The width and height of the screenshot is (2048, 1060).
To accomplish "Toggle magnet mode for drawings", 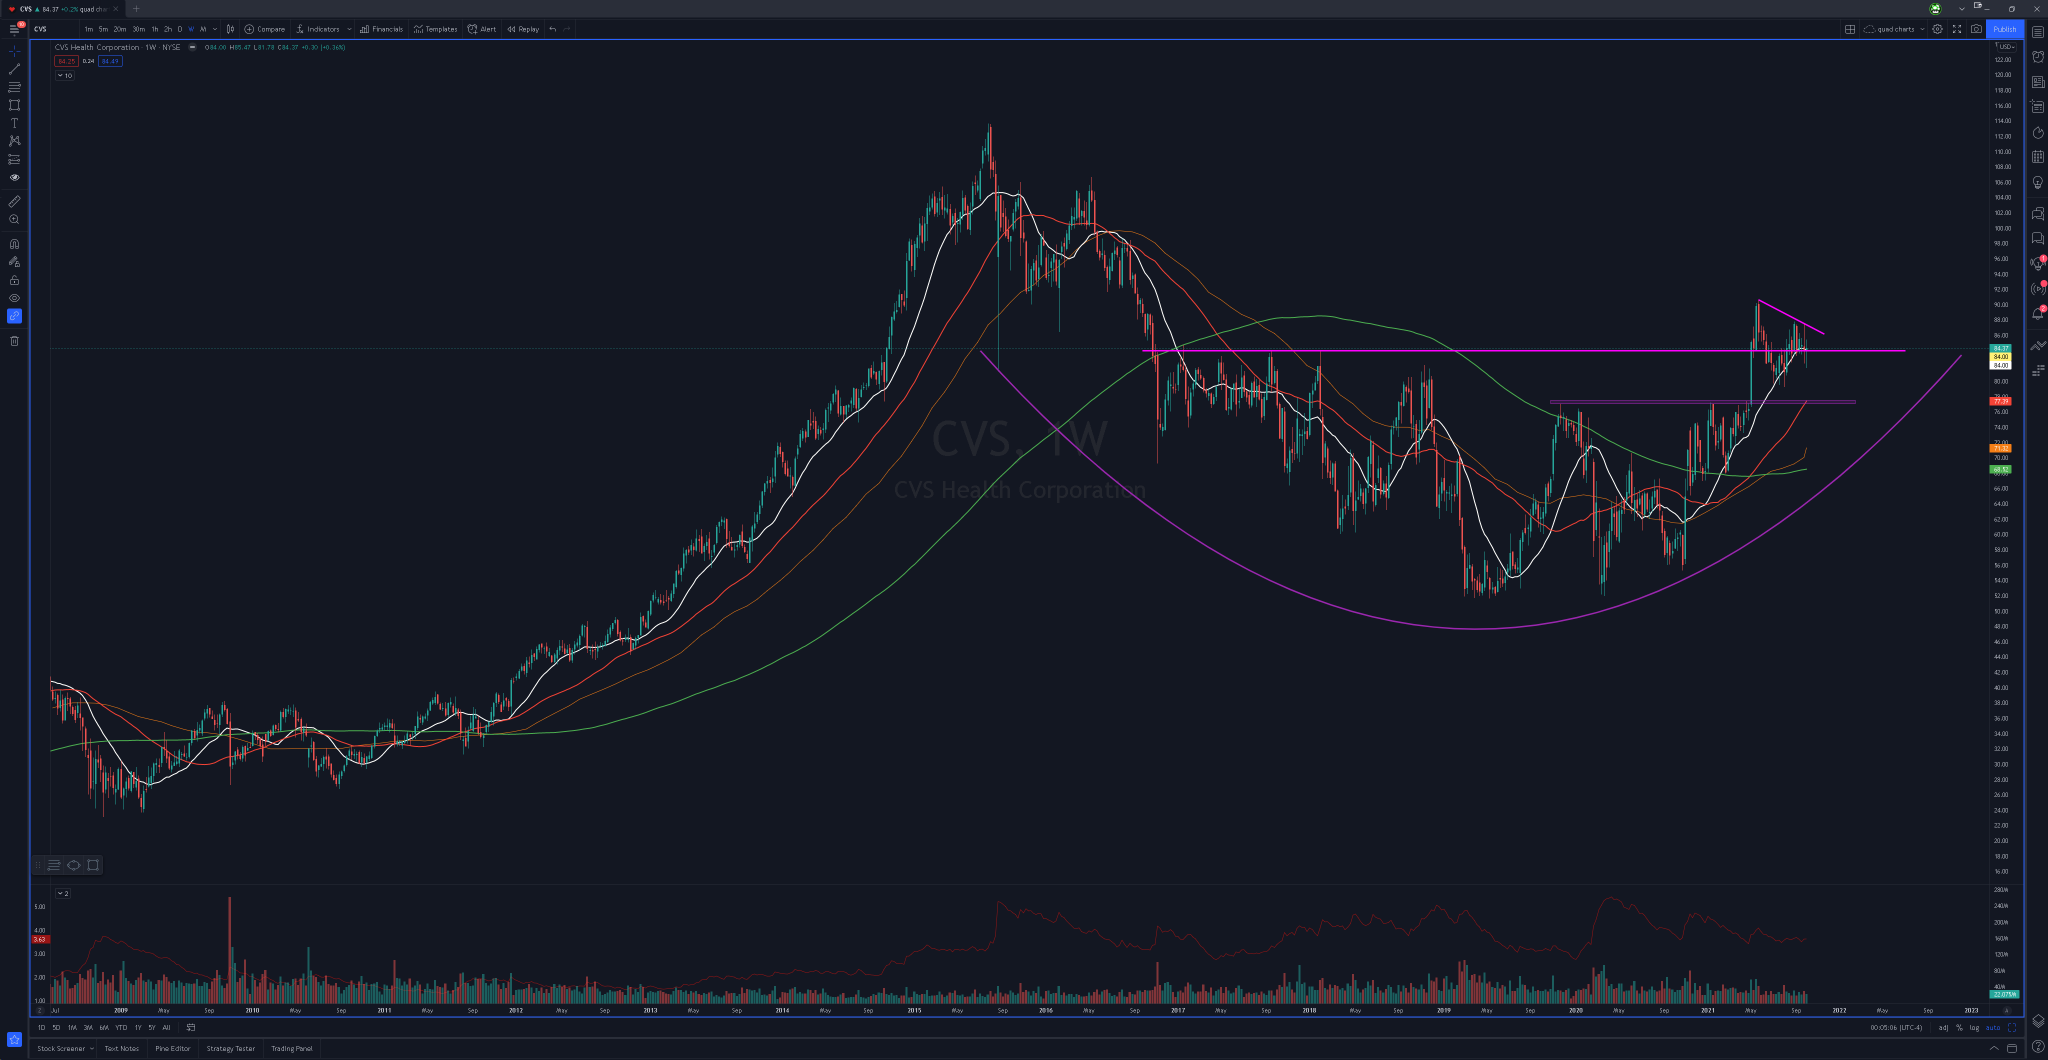I will tap(14, 243).
